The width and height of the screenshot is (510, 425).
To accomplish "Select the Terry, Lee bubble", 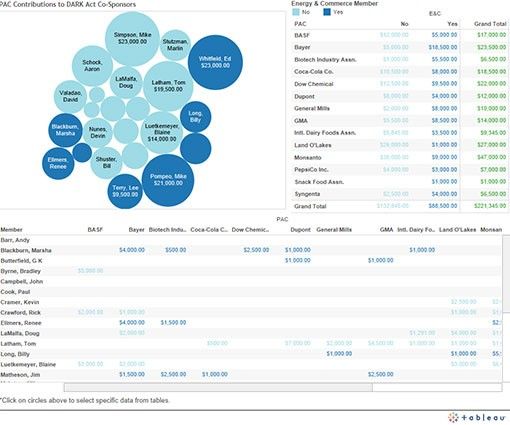I will coord(125,191).
